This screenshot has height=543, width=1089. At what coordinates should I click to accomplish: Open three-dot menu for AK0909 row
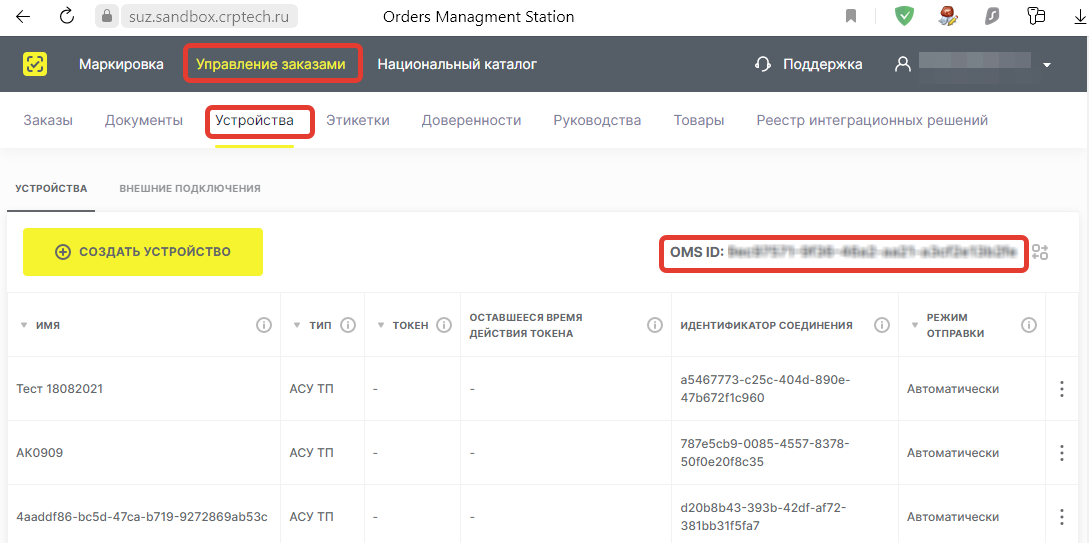pyautogui.click(x=1061, y=453)
